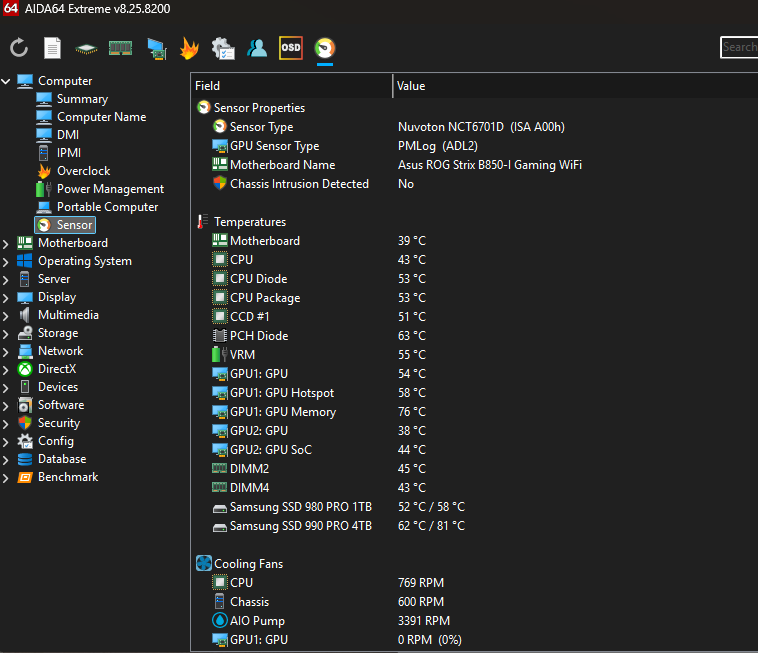Select the sensor gauge toolbar icon
This screenshot has height=653, width=758.
click(x=325, y=47)
